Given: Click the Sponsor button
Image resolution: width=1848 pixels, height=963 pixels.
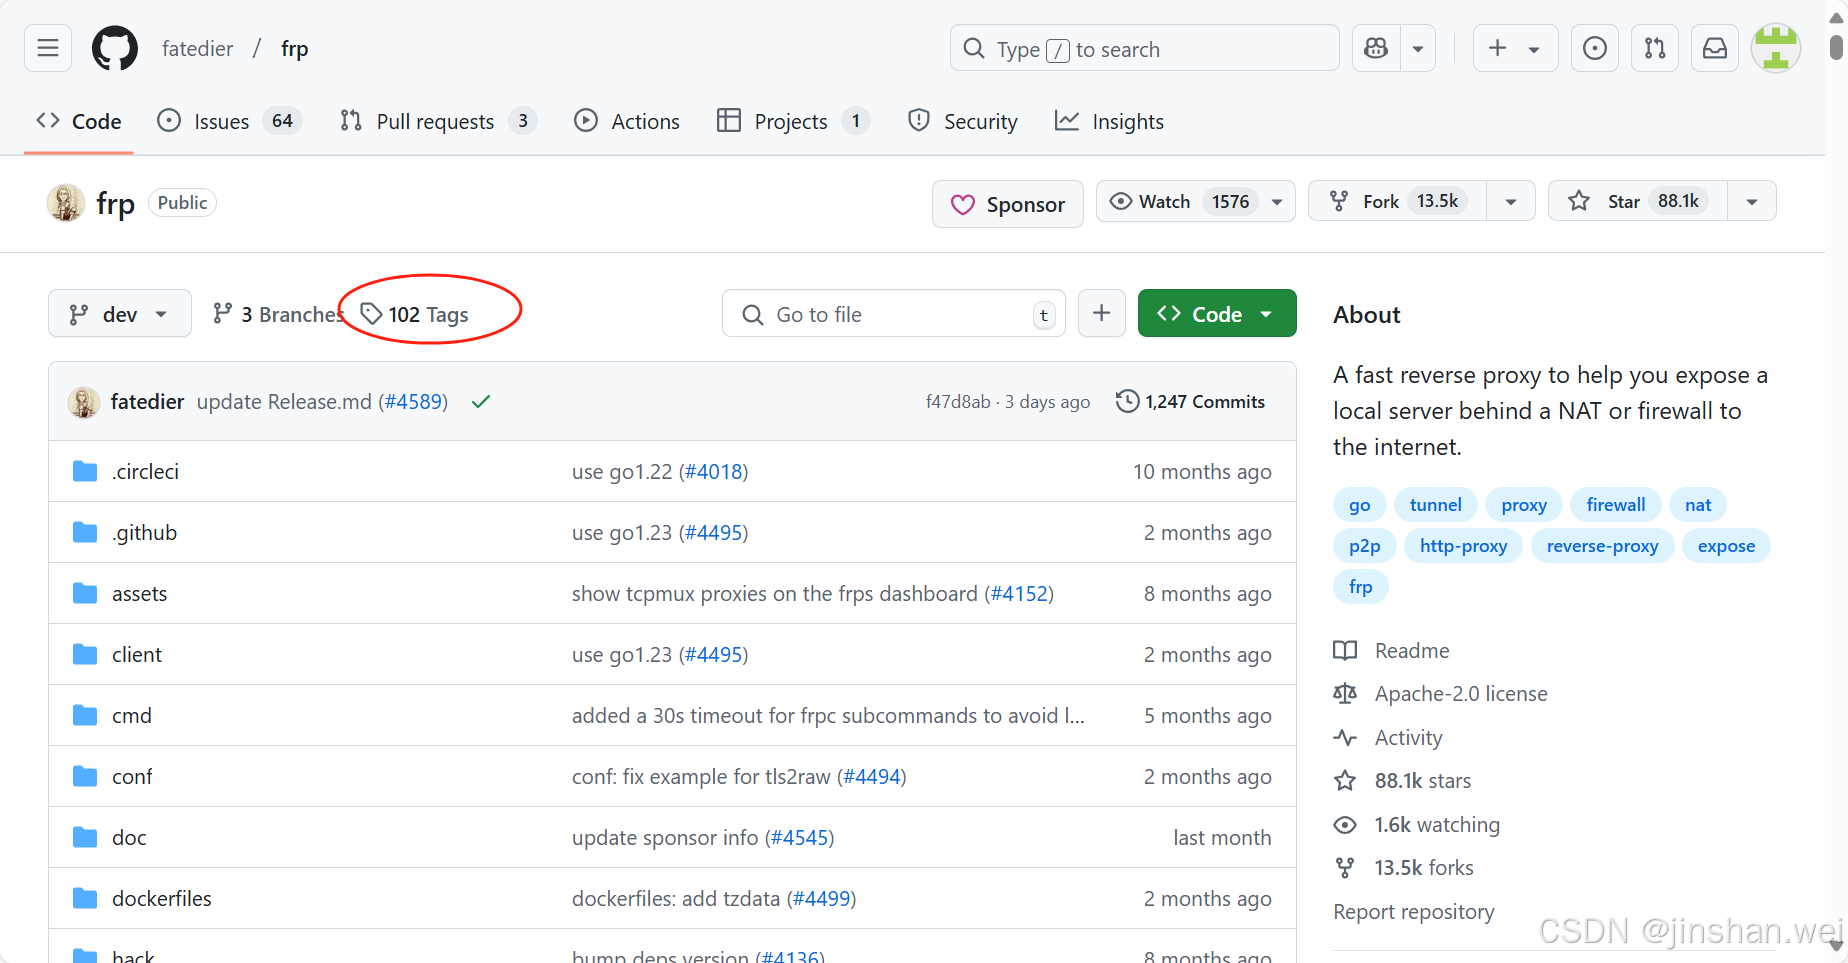Looking at the screenshot, I should tap(1007, 204).
